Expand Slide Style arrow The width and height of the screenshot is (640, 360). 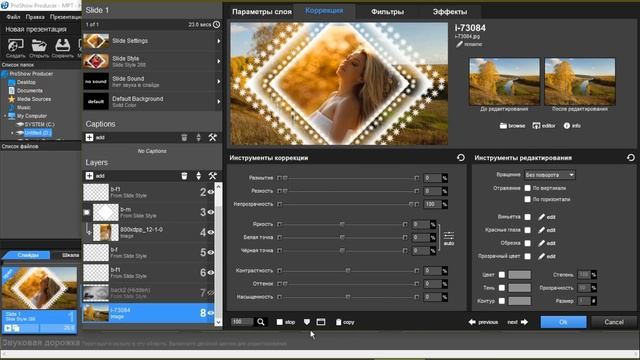(218, 61)
